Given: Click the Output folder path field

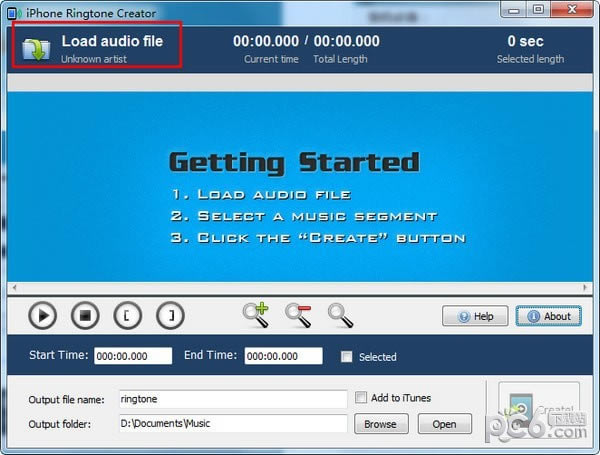Looking at the screenshot, I should [233, 424].
